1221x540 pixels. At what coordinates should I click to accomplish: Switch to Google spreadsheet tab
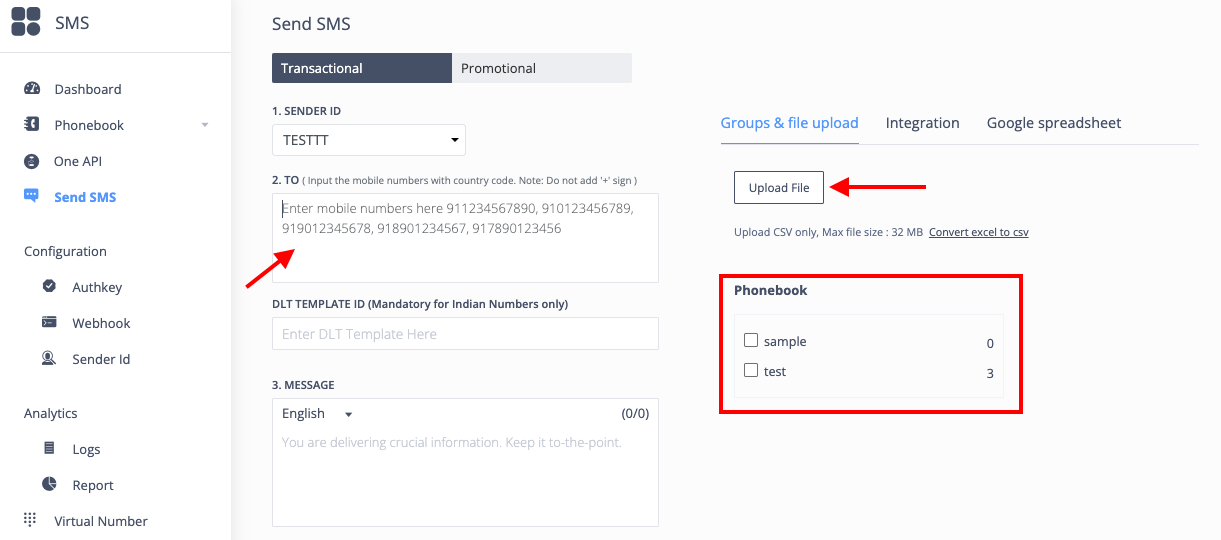1054,123
